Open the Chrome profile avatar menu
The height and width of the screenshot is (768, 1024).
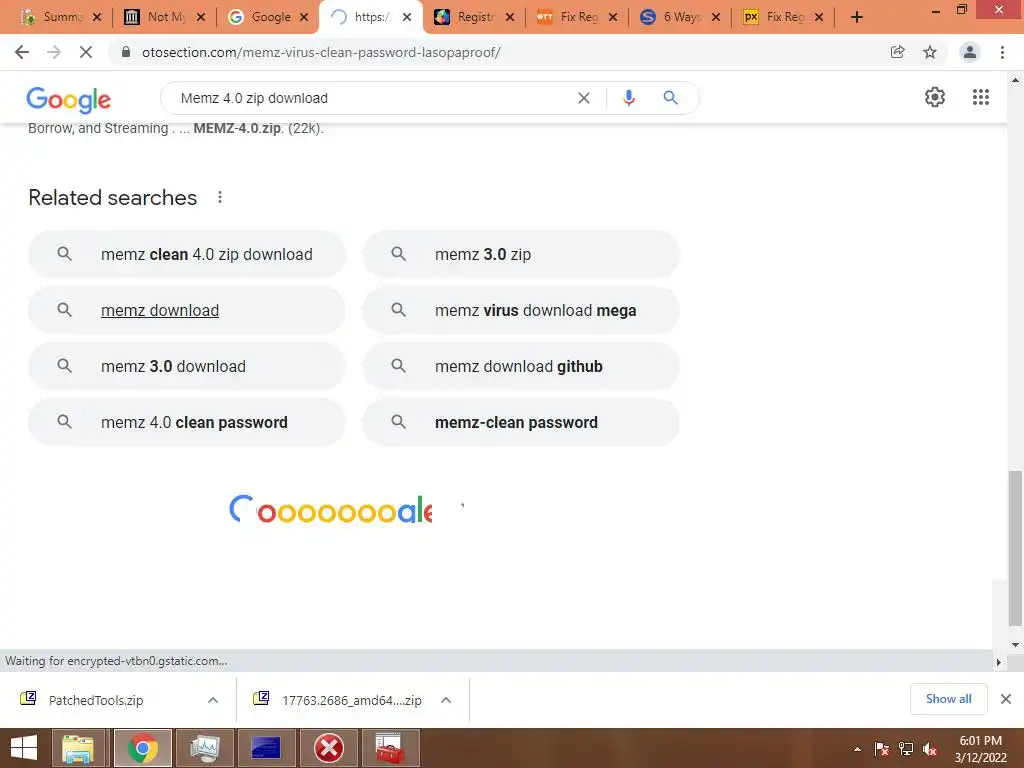click(970, 52)
